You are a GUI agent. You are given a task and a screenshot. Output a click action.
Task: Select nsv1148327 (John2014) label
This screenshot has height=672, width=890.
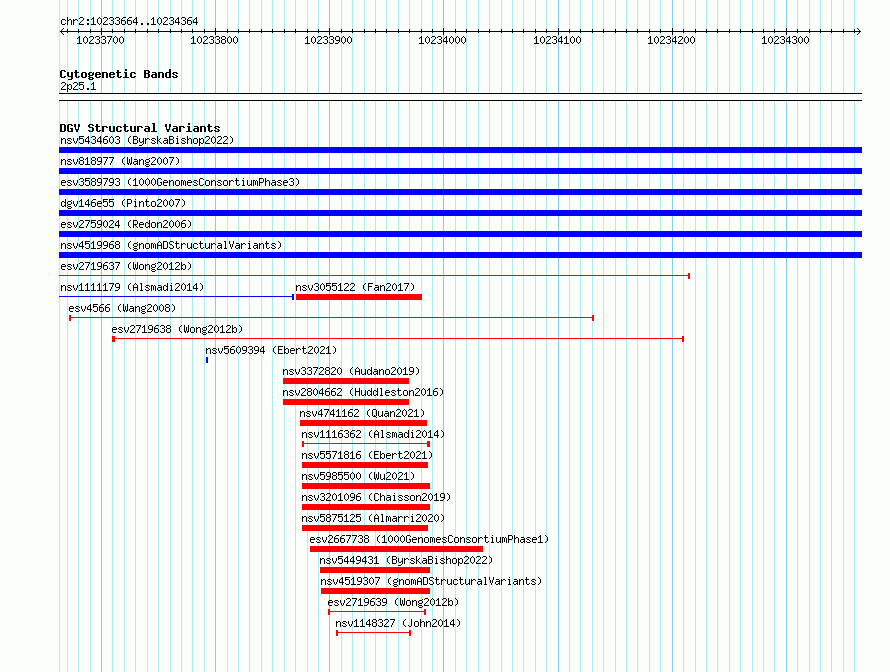pos(398,623)
